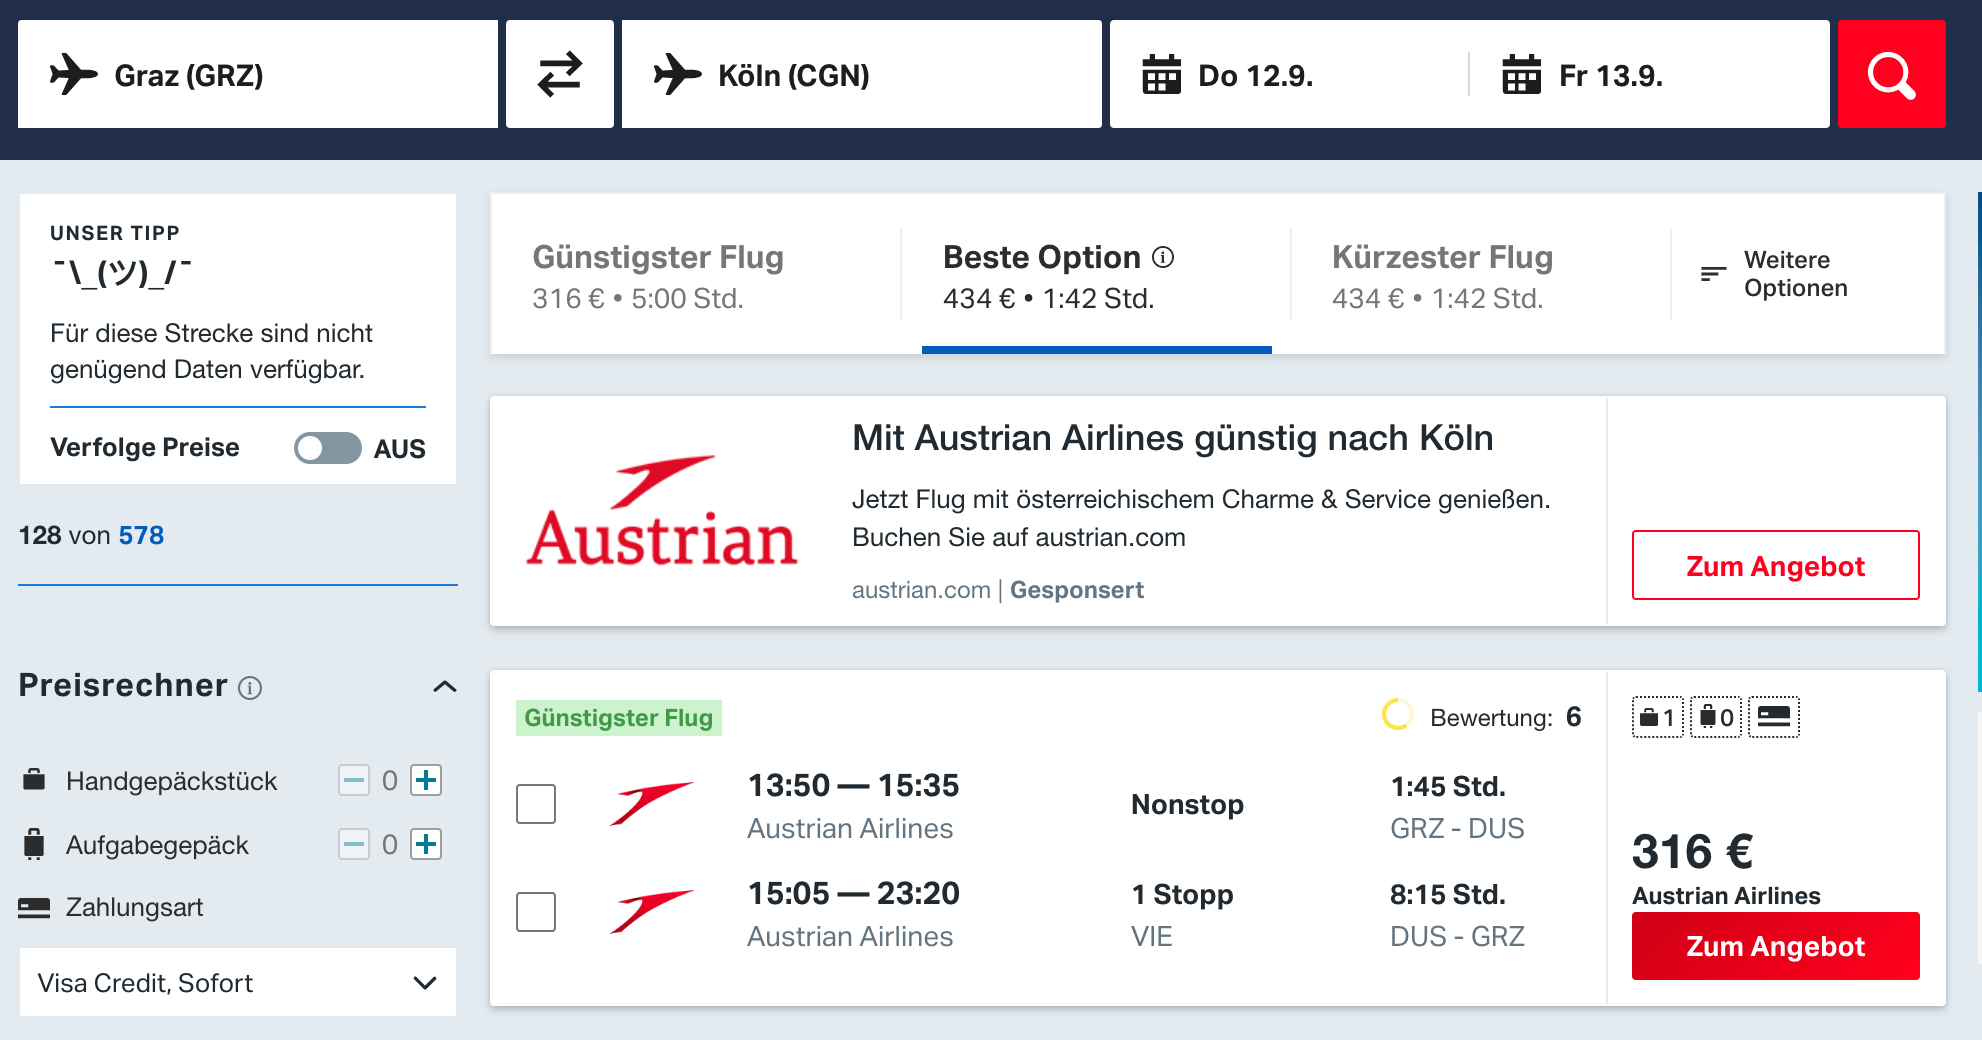Image resolution: width=1982 pixels, height=1040 pixels.
Task: Increase Handgepäckstück count with plus
Action: click(x=426, y=780)
